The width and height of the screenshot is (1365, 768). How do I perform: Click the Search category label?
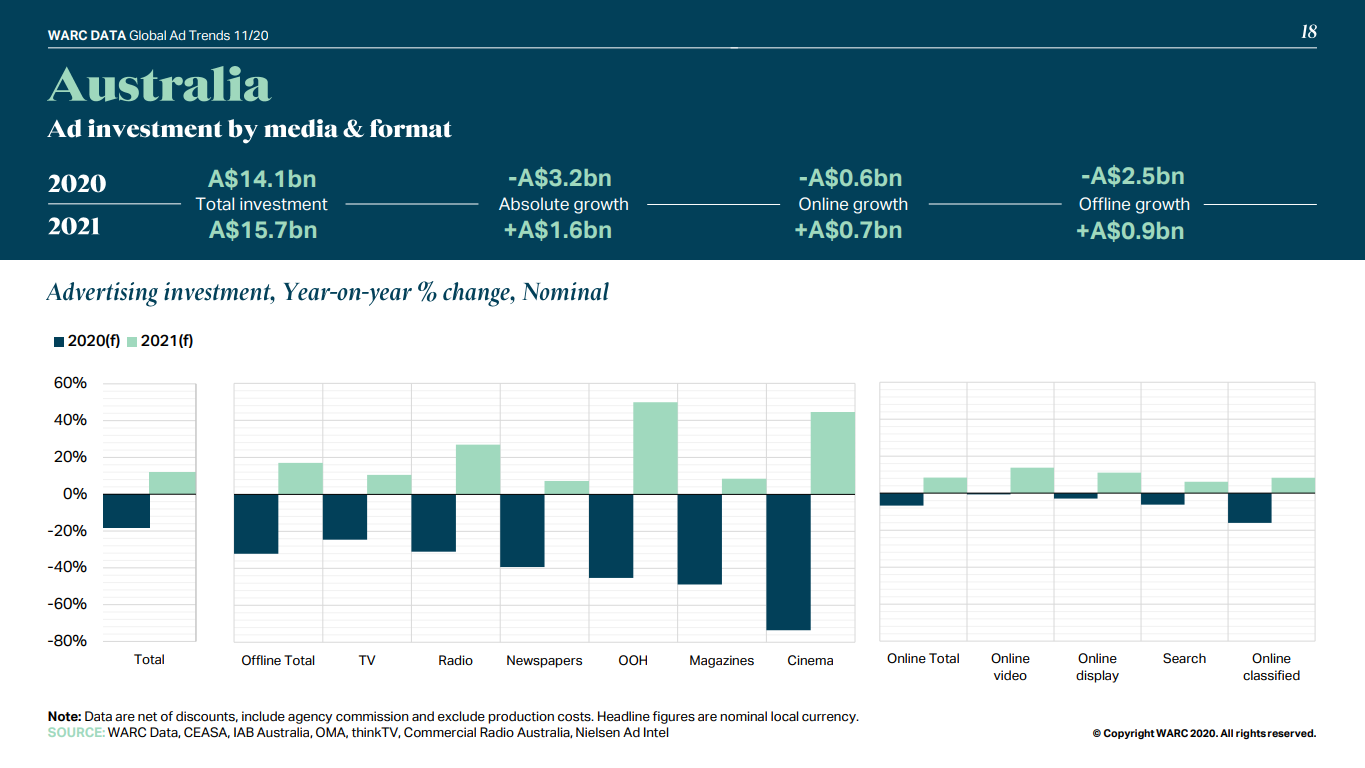point(1184,659)
